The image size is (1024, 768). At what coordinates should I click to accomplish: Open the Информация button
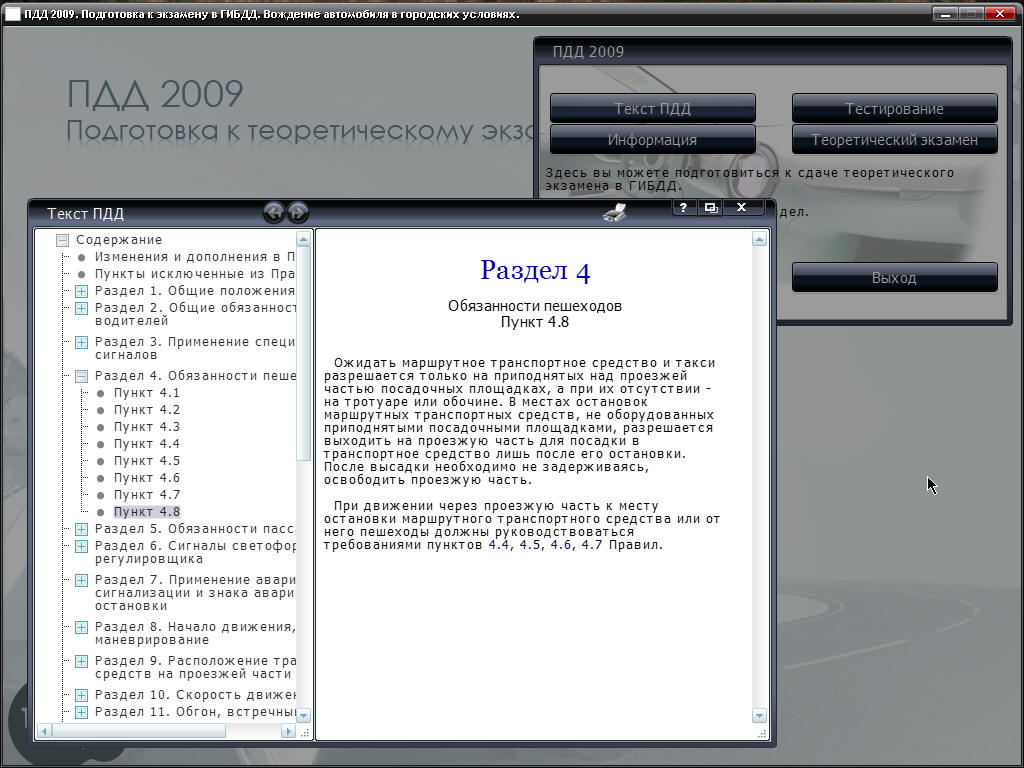tap(652, 139)
